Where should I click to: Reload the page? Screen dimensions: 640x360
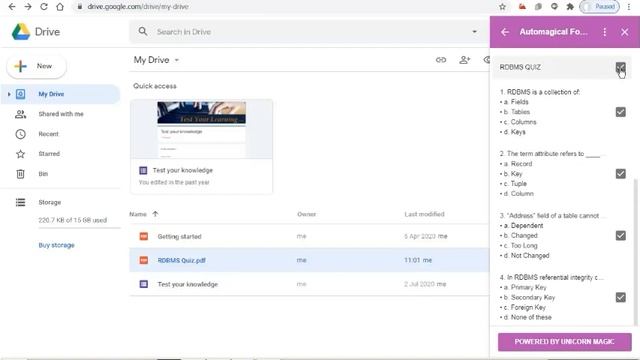click(44, 7)
